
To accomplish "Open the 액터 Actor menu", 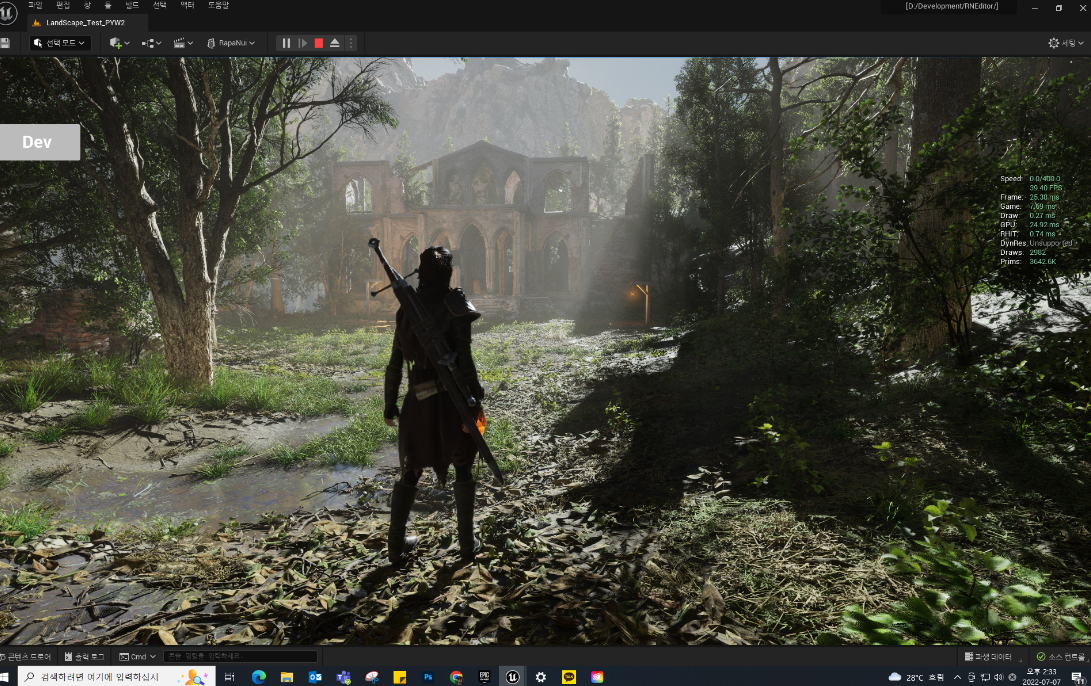I will 187,5.
